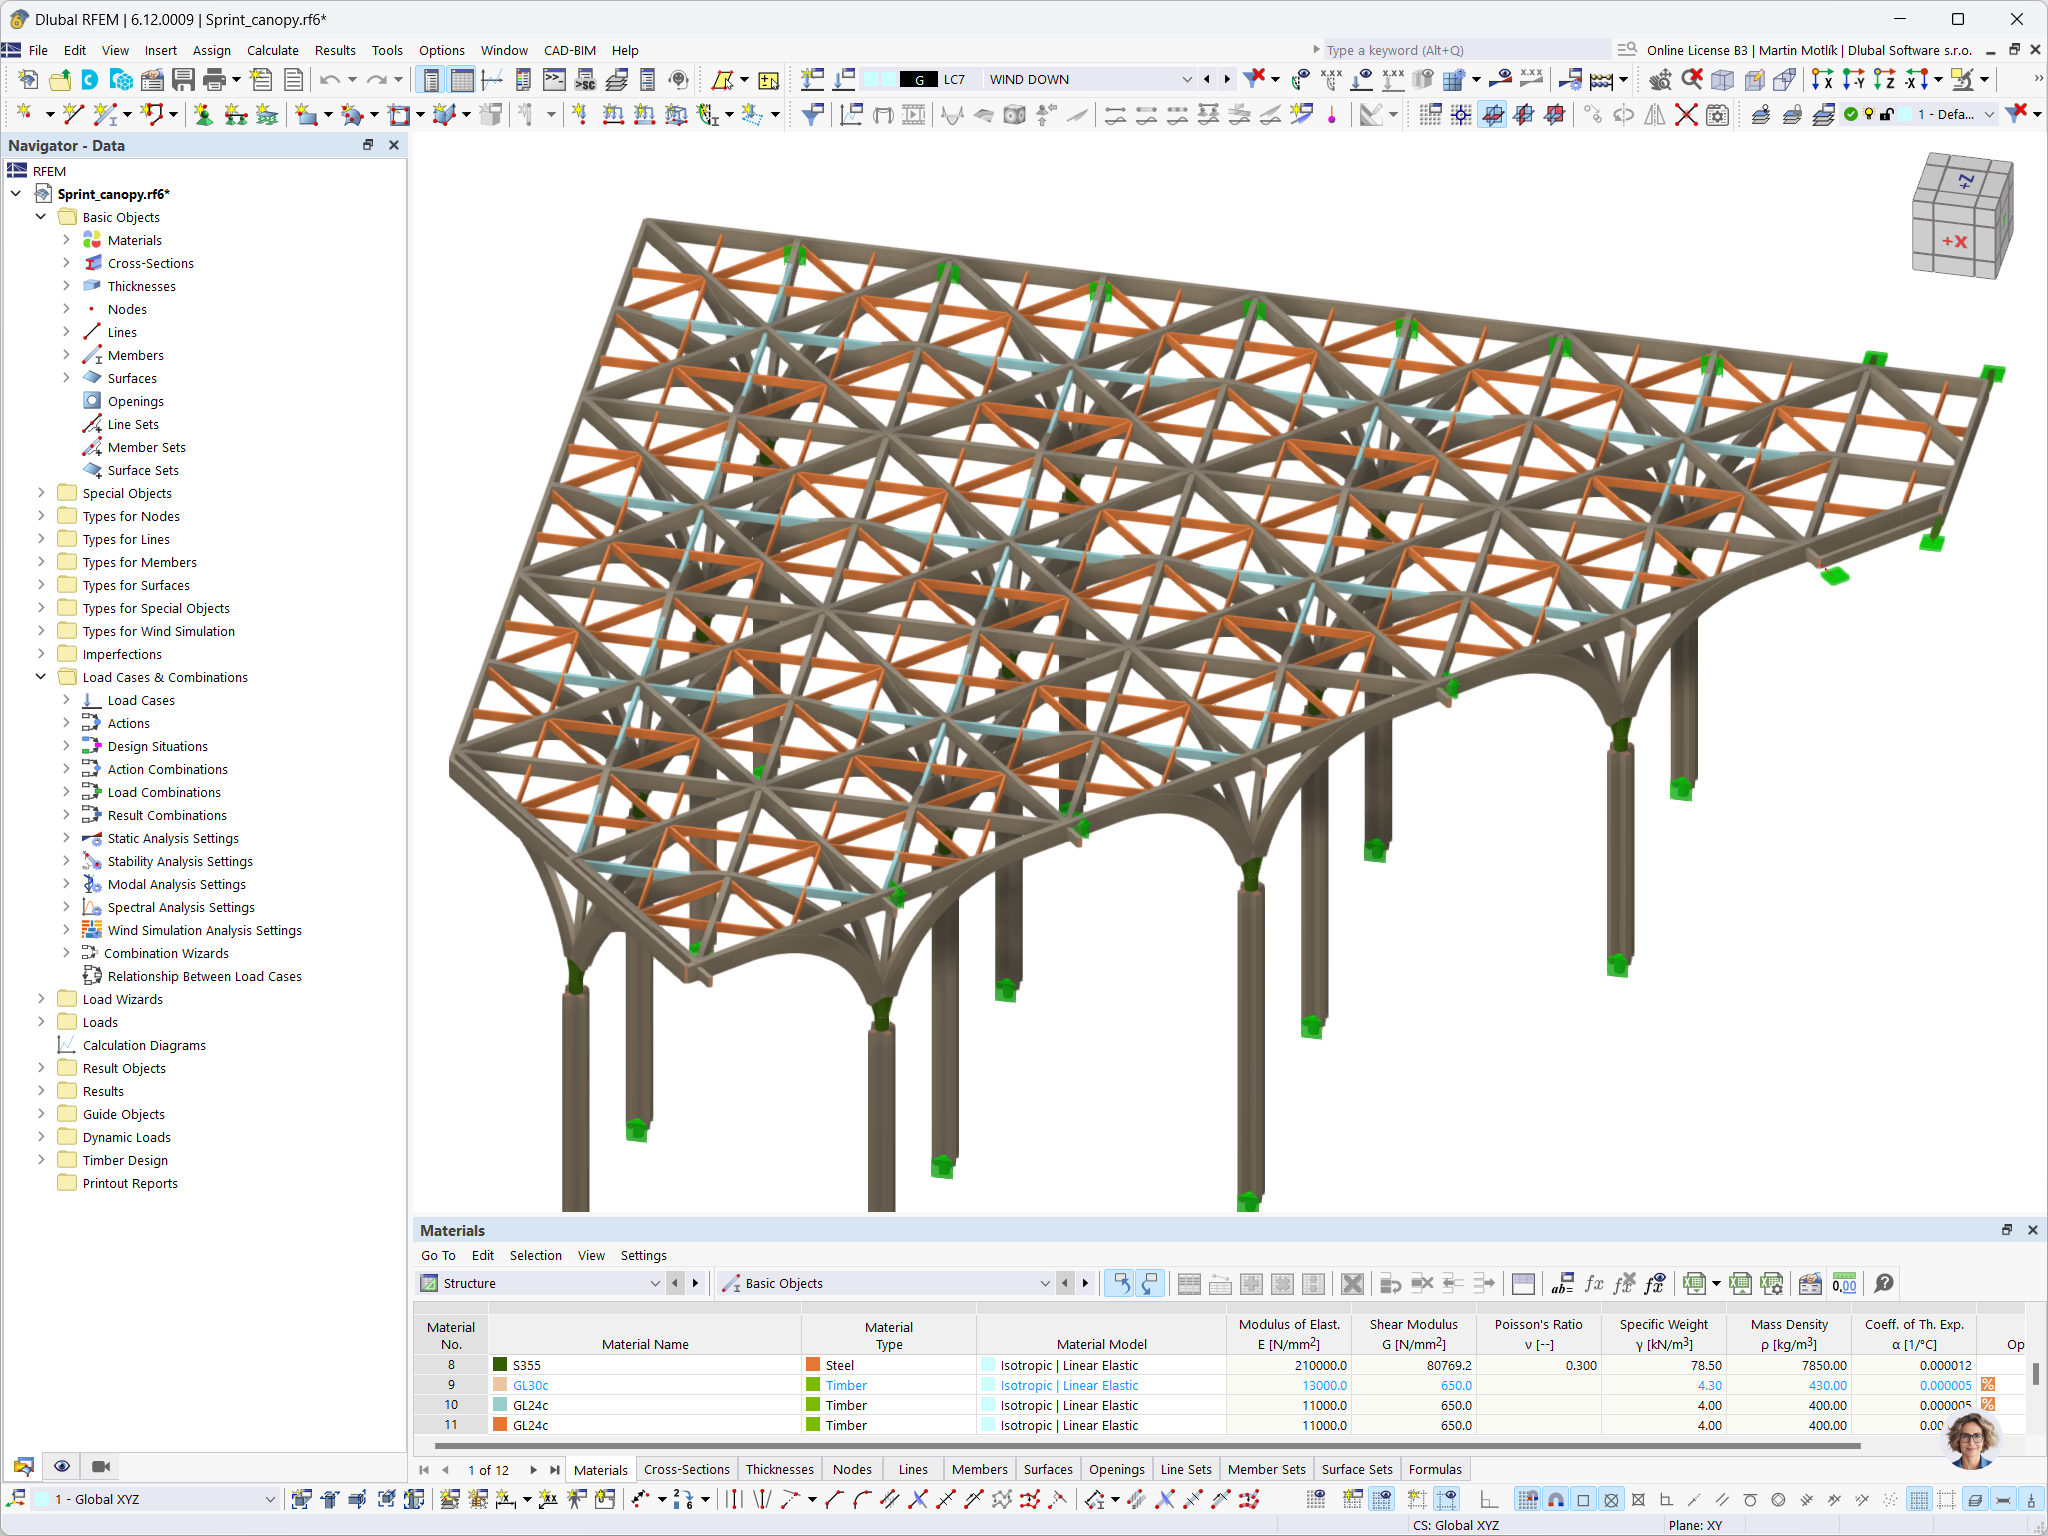Click the Print icon in toolbar
This screenshot has width=2048, height=1536.
click(214, 80)
